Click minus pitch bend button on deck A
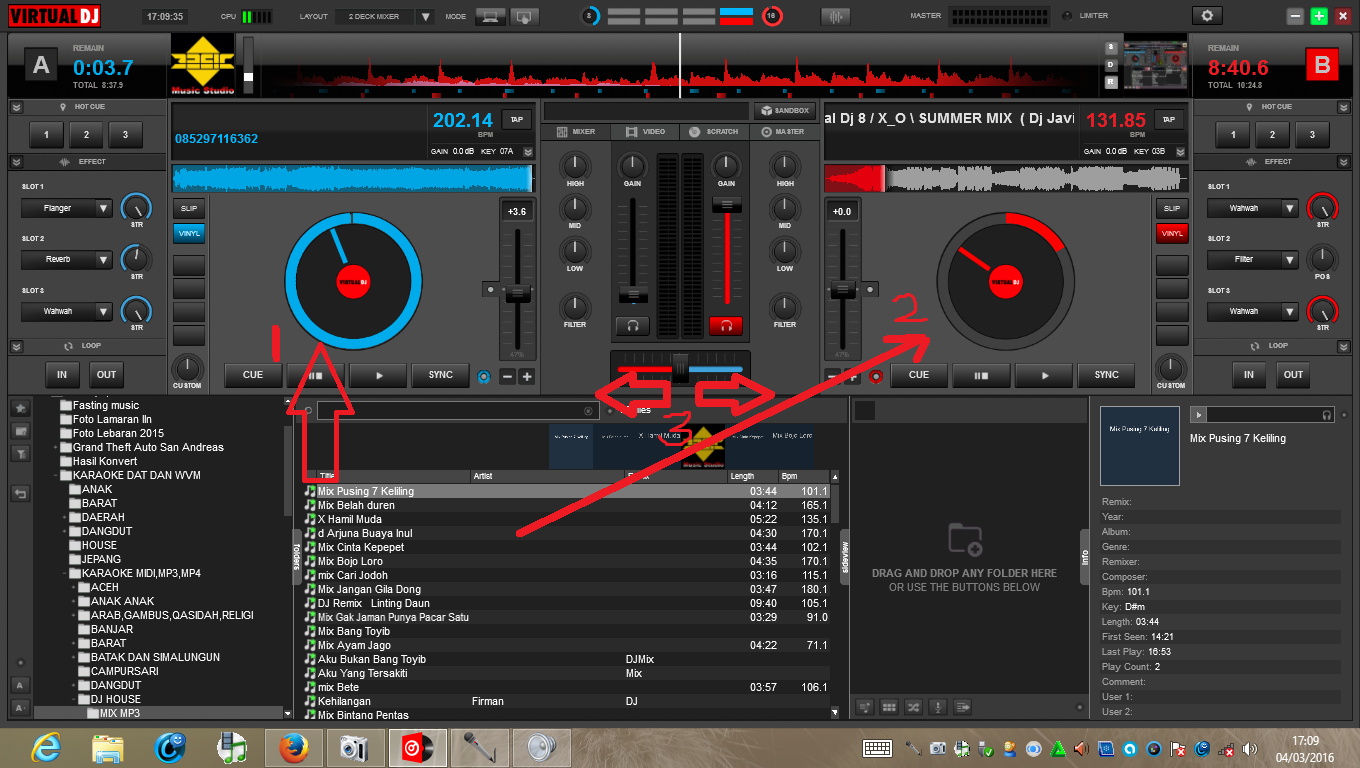Viewport: 1360px width, 768px height. (507, 377)
